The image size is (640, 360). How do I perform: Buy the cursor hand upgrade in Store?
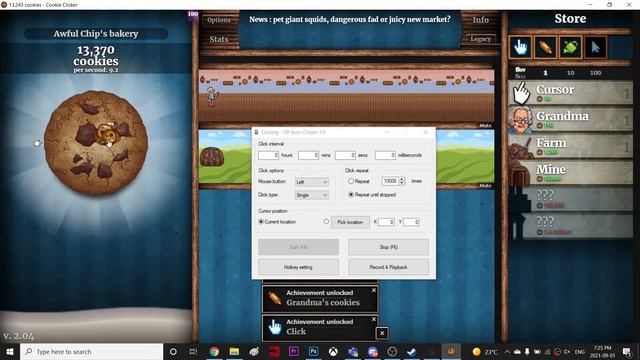pyautogui.click(x=520, y=47)
